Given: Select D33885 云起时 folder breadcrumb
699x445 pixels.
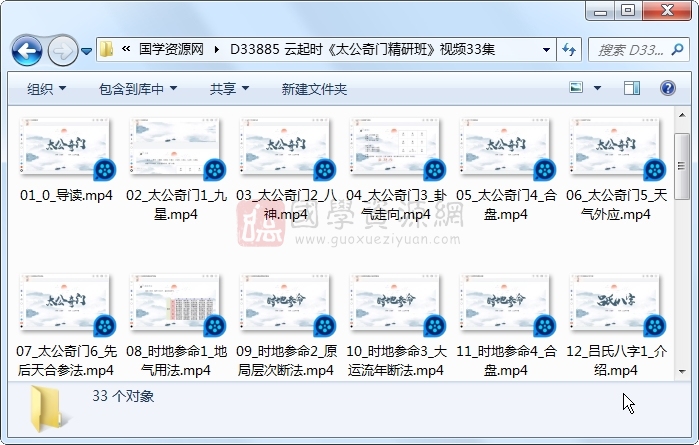Looking at the screenshot, I should pyautogui.click(x=362, y=49).
